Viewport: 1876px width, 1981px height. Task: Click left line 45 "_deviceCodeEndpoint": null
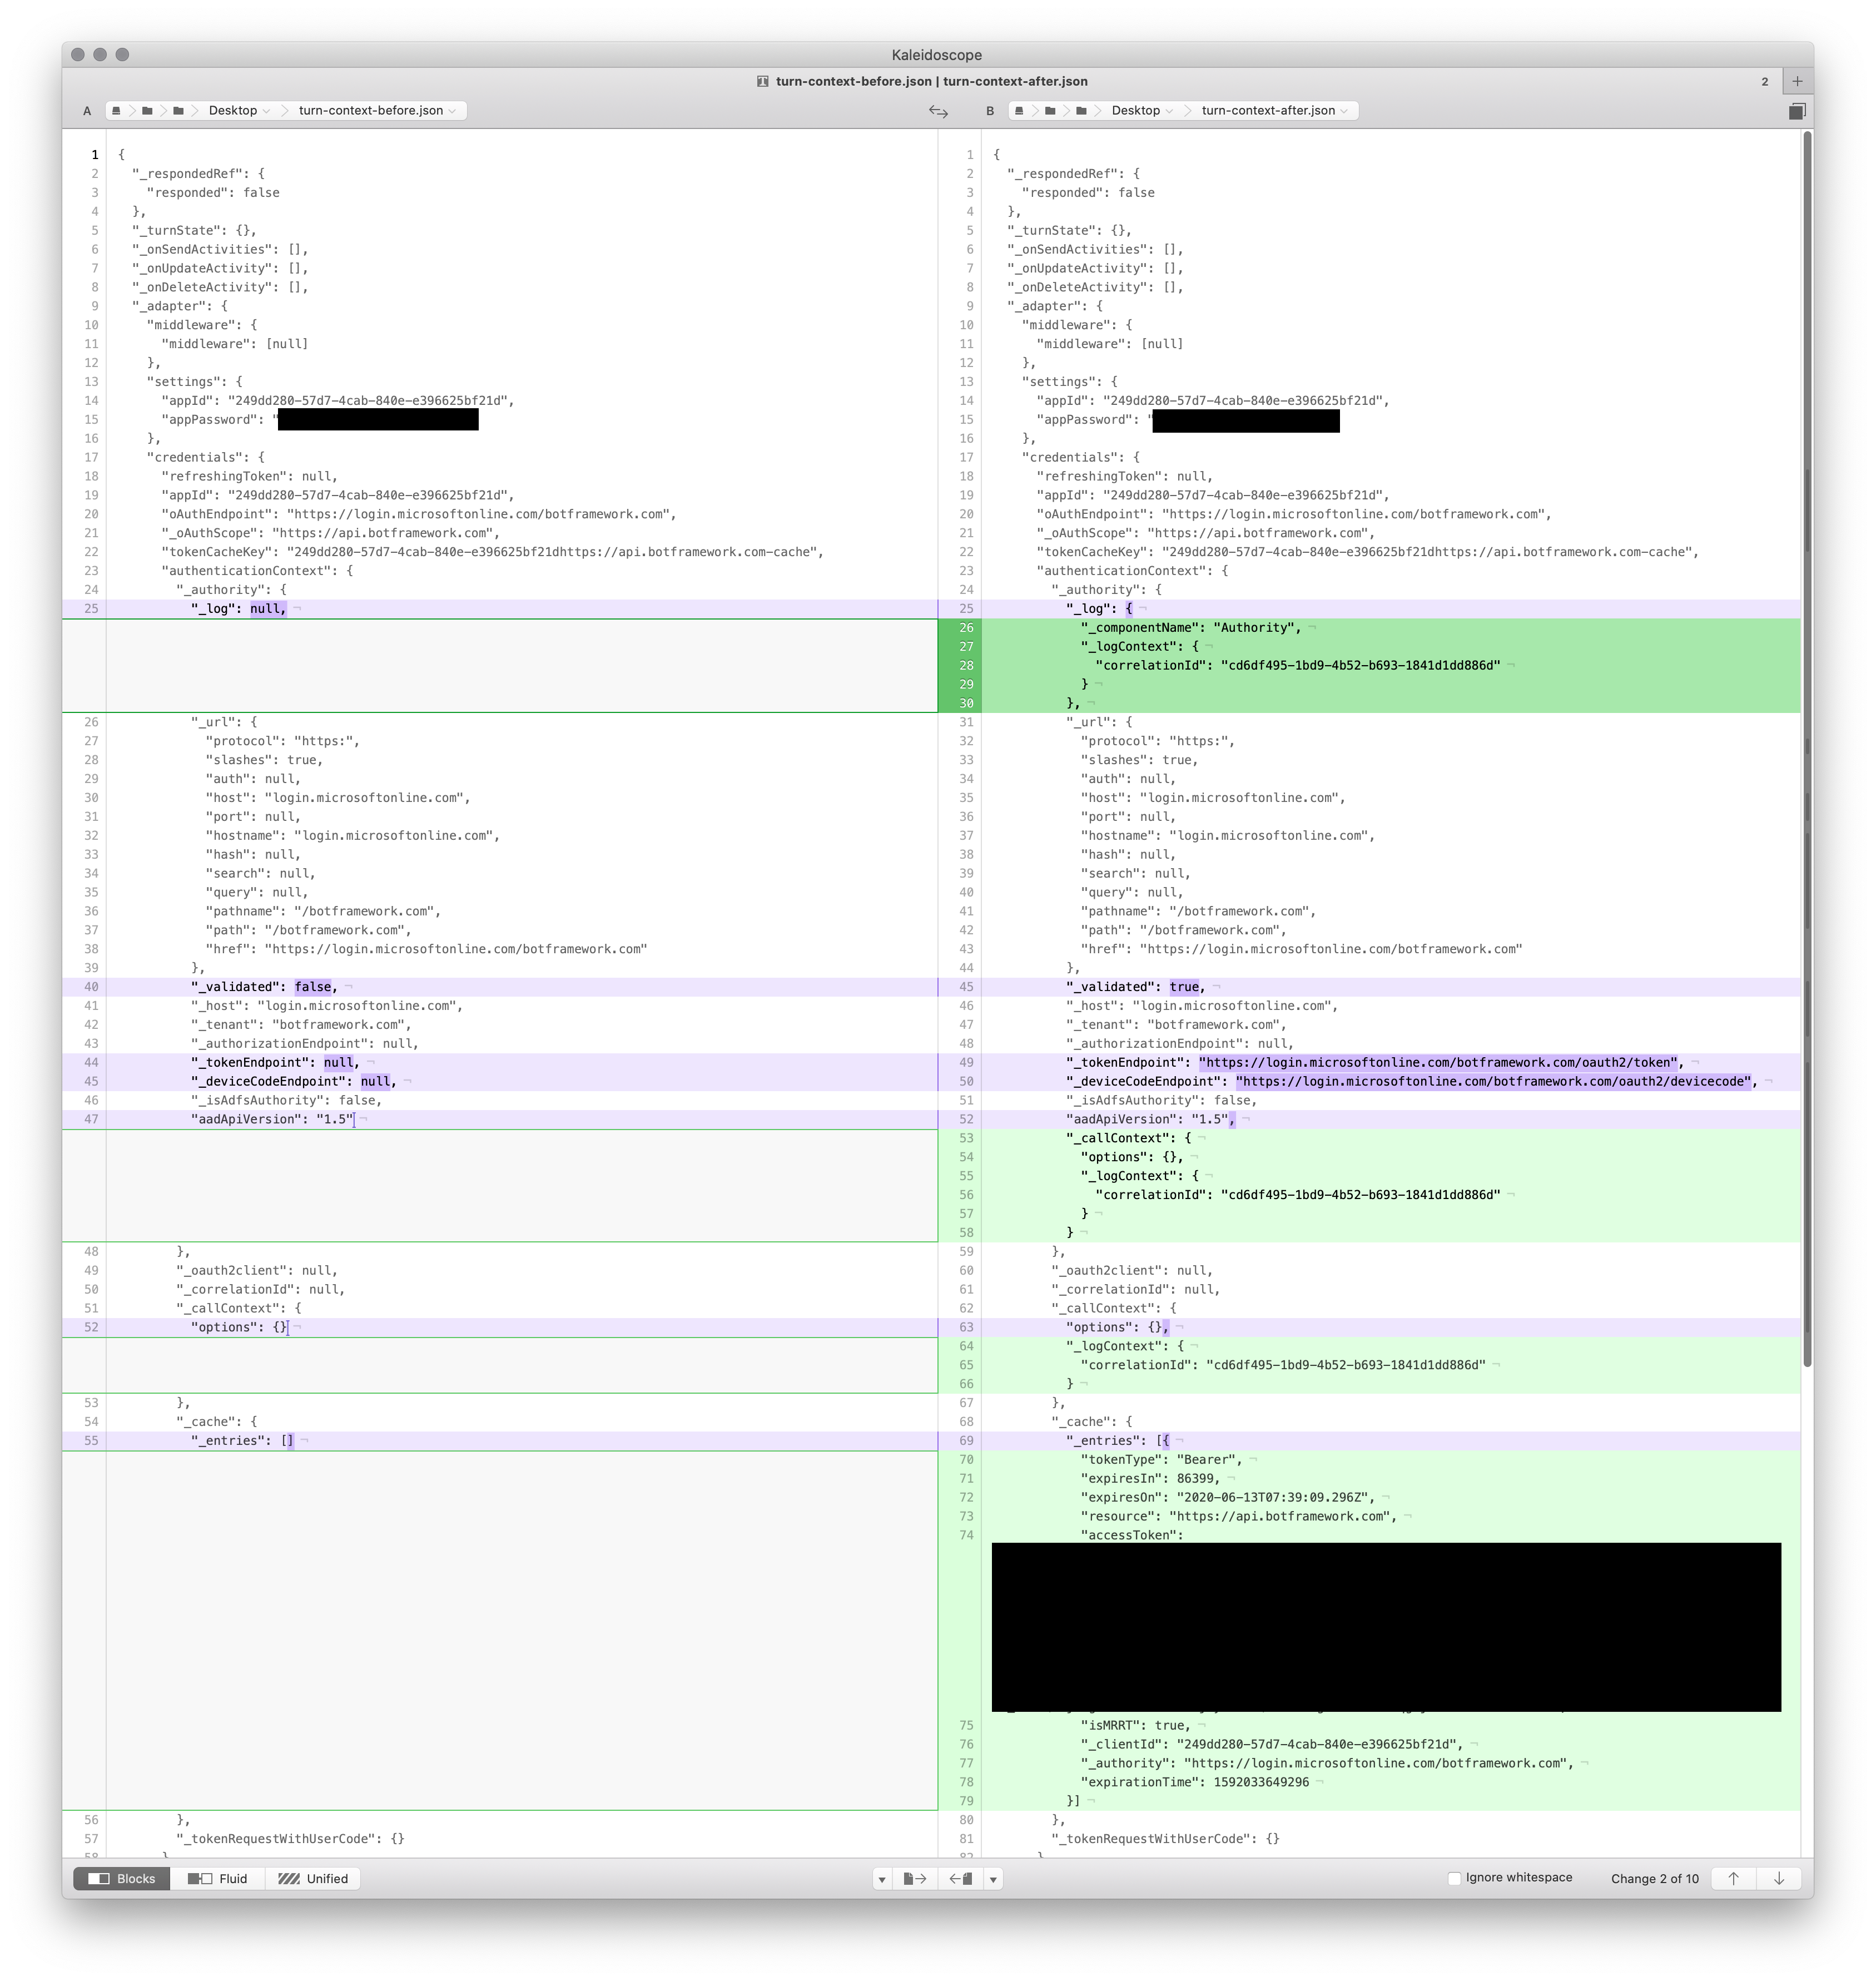[294, 1081]
